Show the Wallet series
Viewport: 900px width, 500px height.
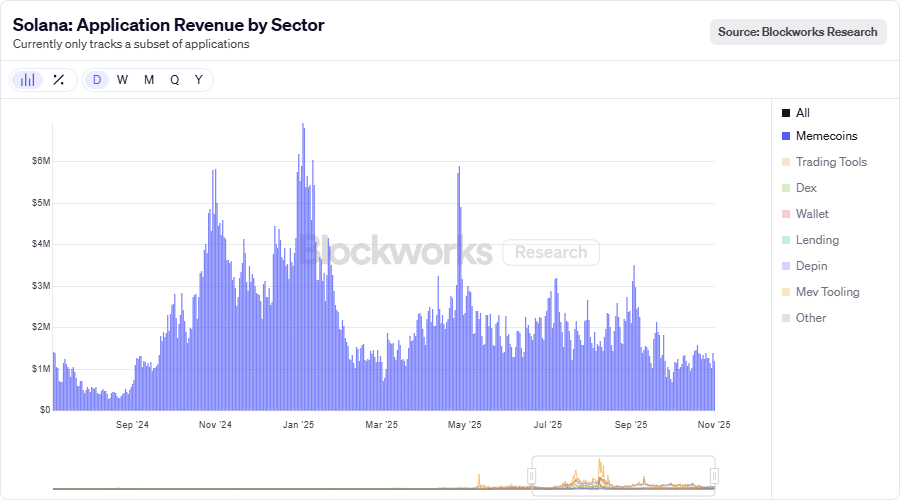point(811,214)
